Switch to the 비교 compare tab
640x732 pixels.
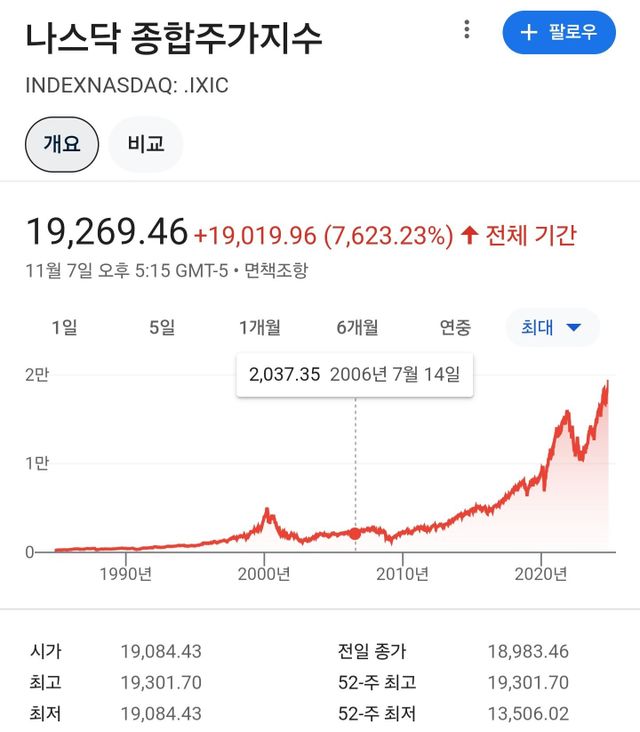146,144
